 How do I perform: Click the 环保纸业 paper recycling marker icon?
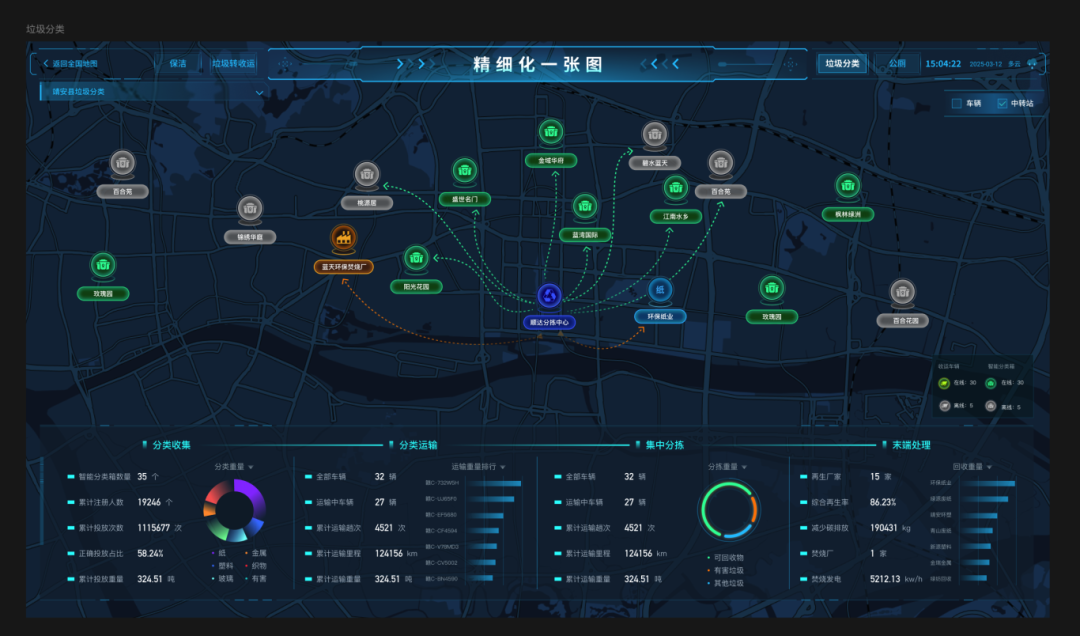(660, 290)
